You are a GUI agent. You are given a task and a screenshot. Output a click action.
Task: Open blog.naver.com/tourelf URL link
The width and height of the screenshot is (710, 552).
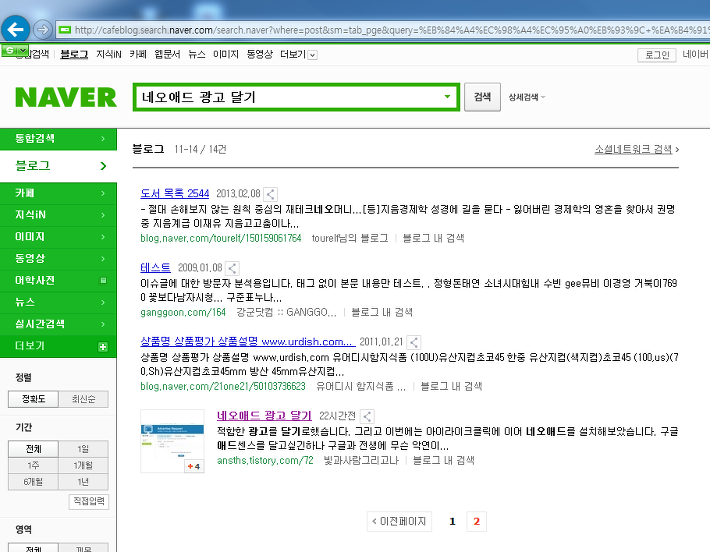221,238
